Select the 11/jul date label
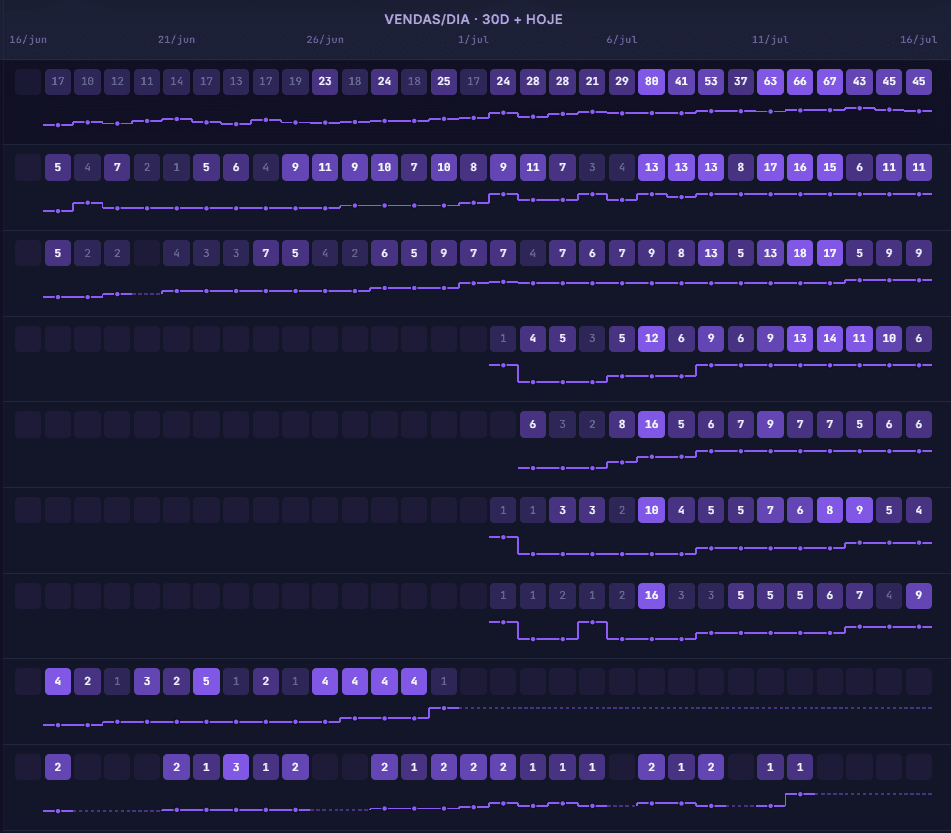The height and width of the screenshot is (833, 951). (770, 40)
